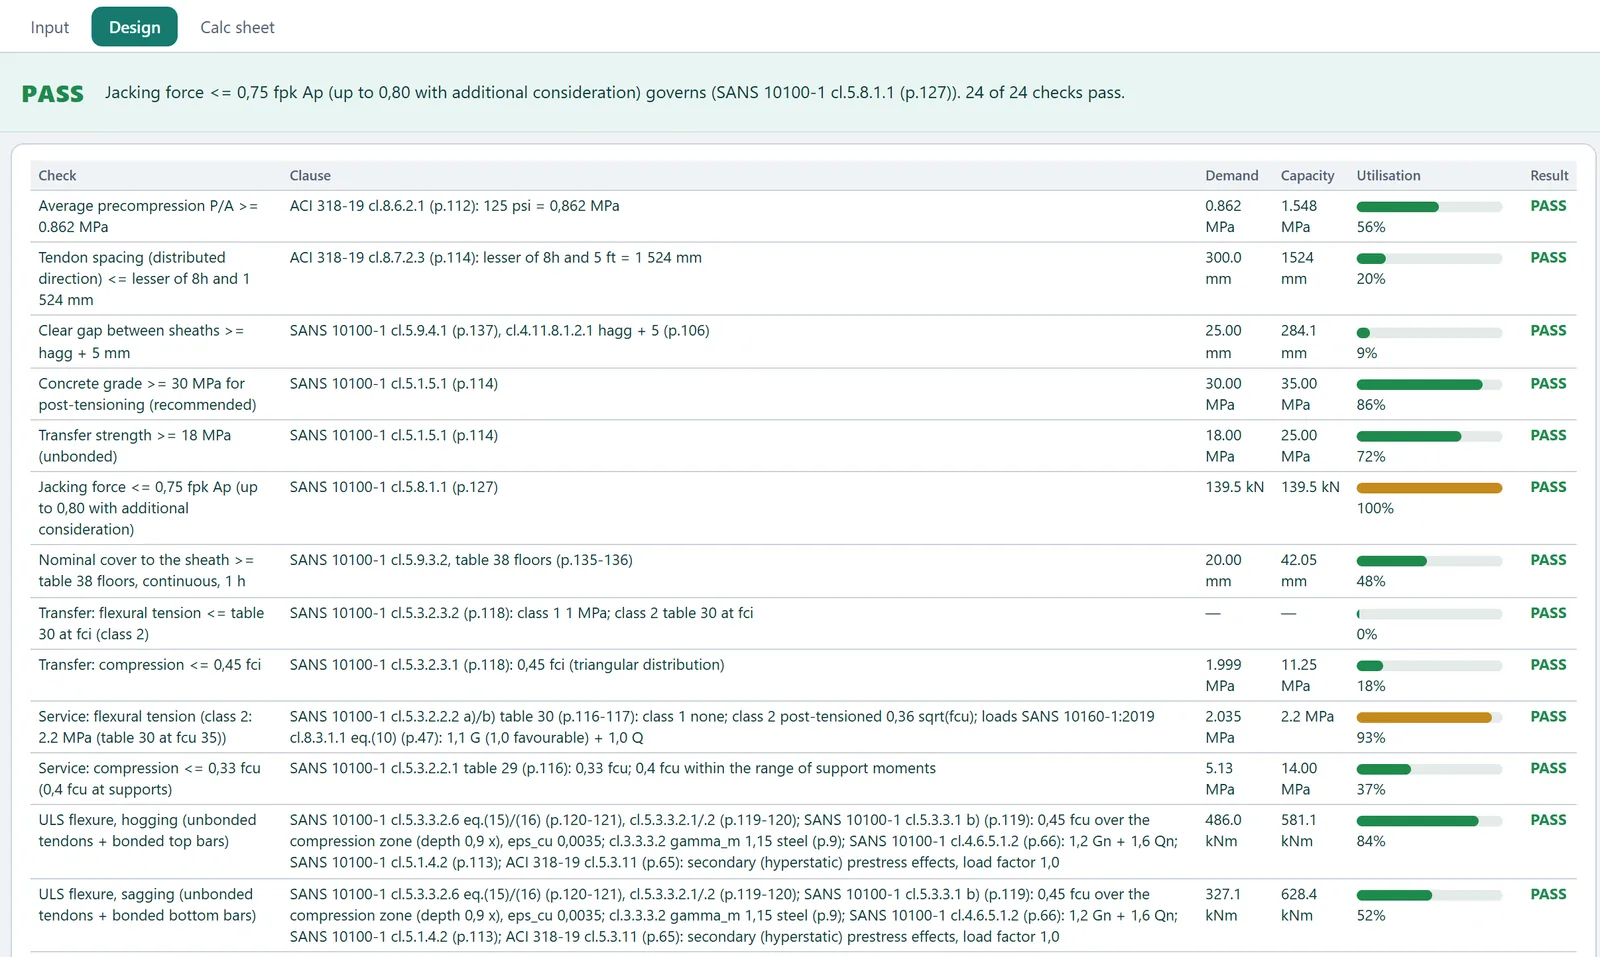
Task: Switch to the Input tab
Action: [50, 27]
